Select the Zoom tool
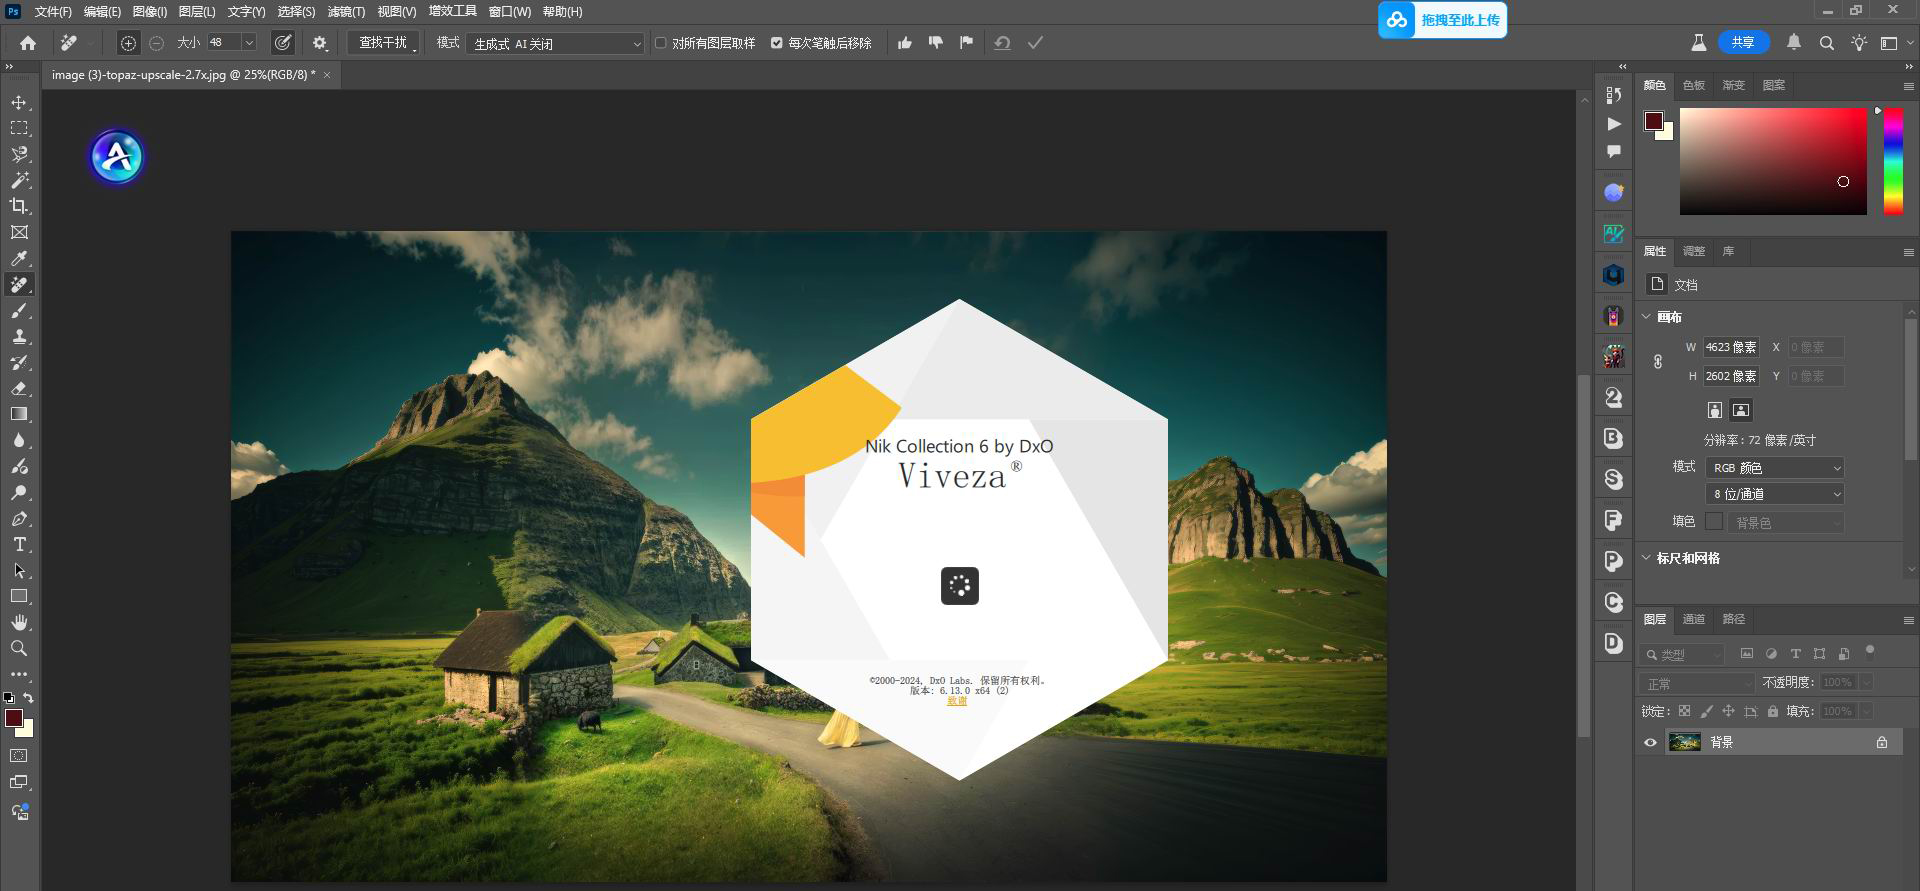The height and width of the screenshot is (891, 1920). 19,648
